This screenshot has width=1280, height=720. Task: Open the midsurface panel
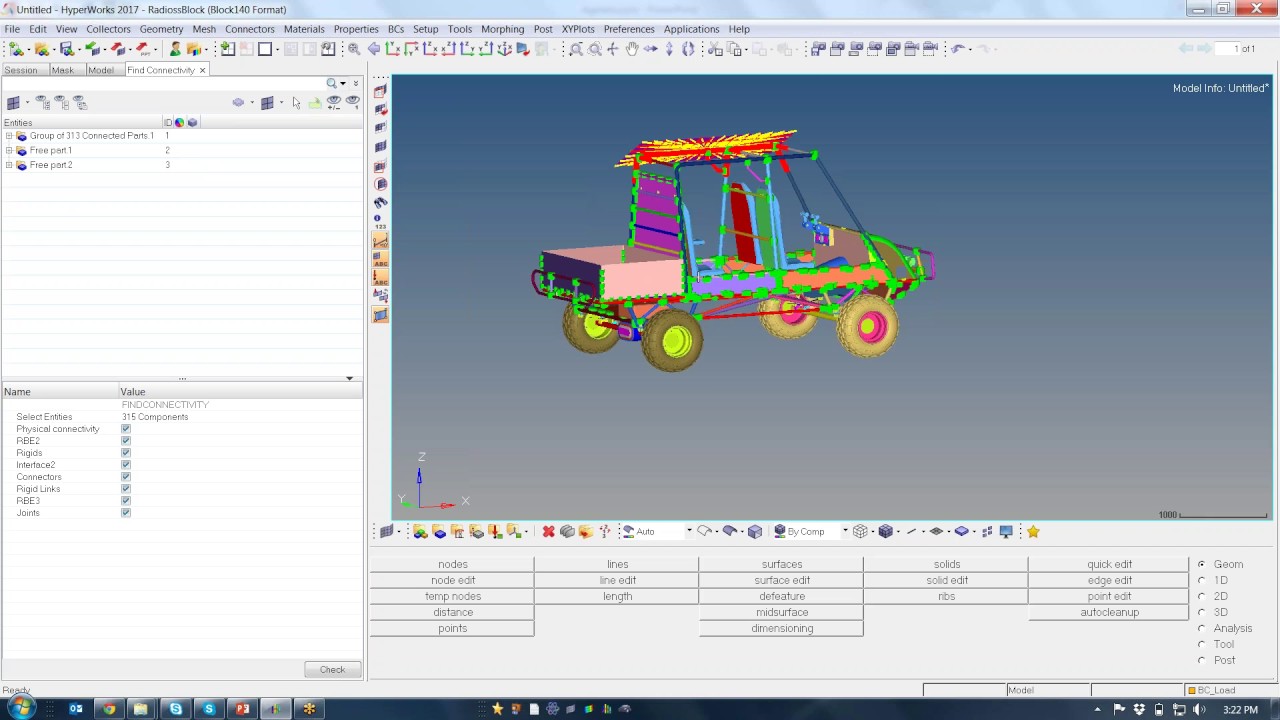[782, 612]
